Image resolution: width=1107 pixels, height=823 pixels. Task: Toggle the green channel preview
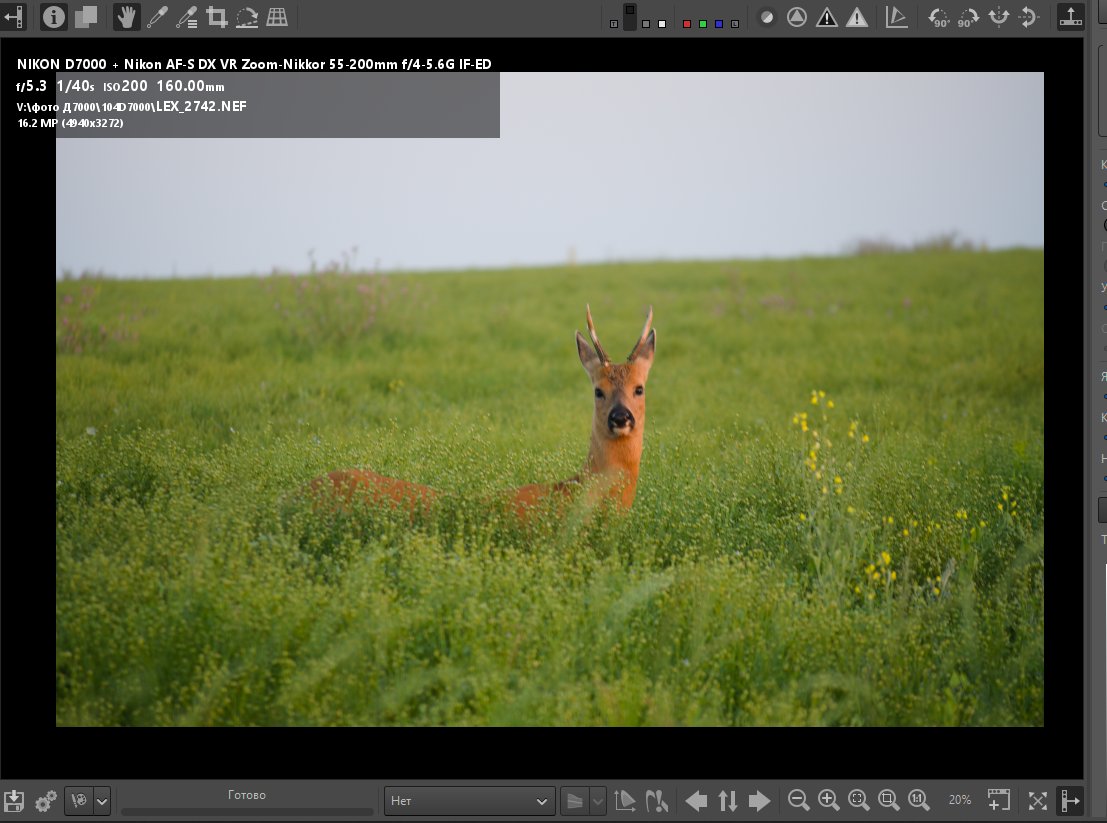click(702, 24)
